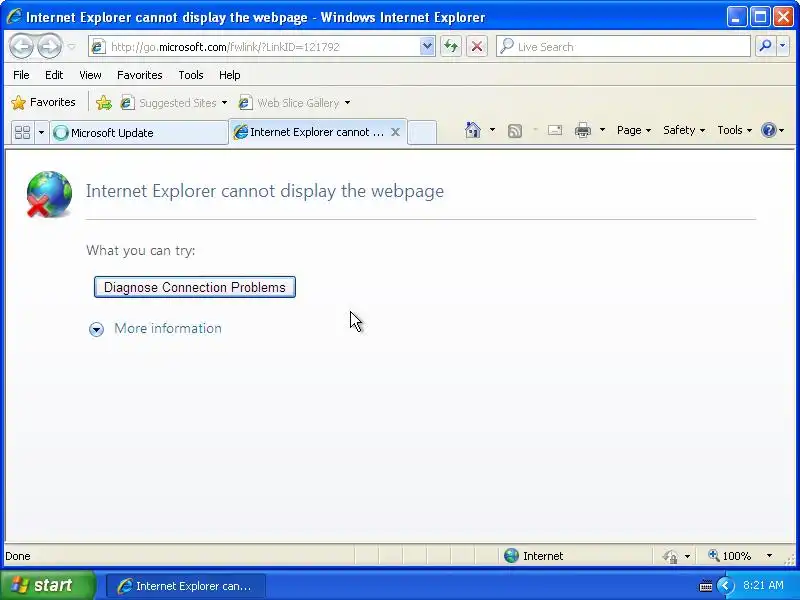The image size is (800, 600).
Task: Open the File menu
Action: pyautogui.click(x=21, y=75)
